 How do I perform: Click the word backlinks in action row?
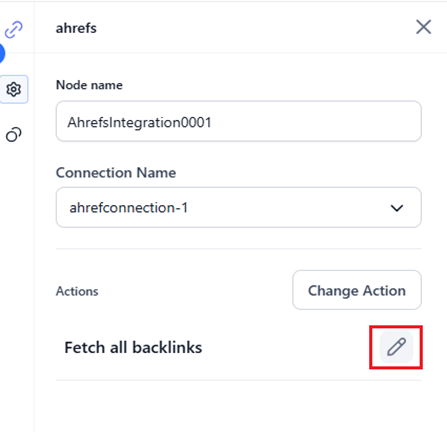pyautogui.click(x=167, y=347)
